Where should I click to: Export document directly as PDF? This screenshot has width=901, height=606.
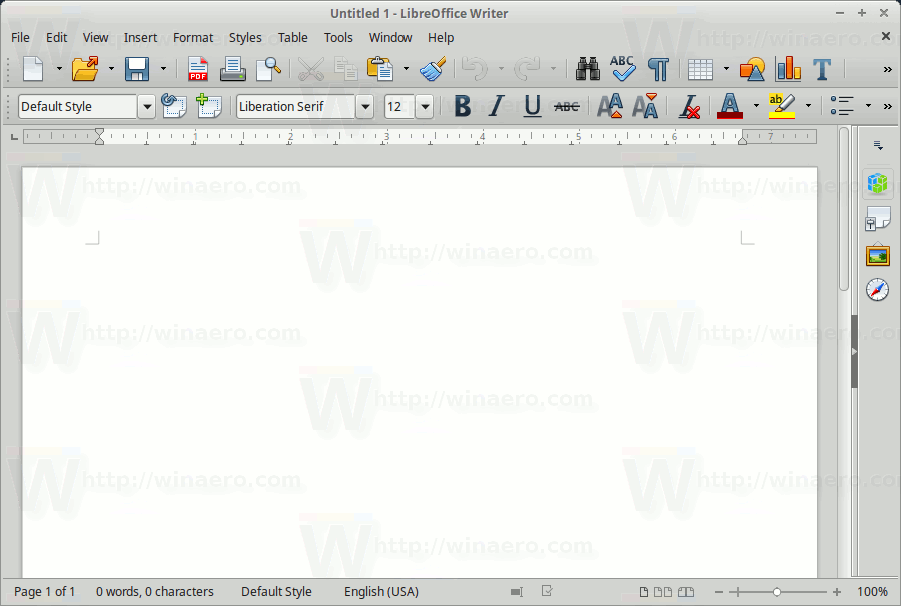coord(197,69)
